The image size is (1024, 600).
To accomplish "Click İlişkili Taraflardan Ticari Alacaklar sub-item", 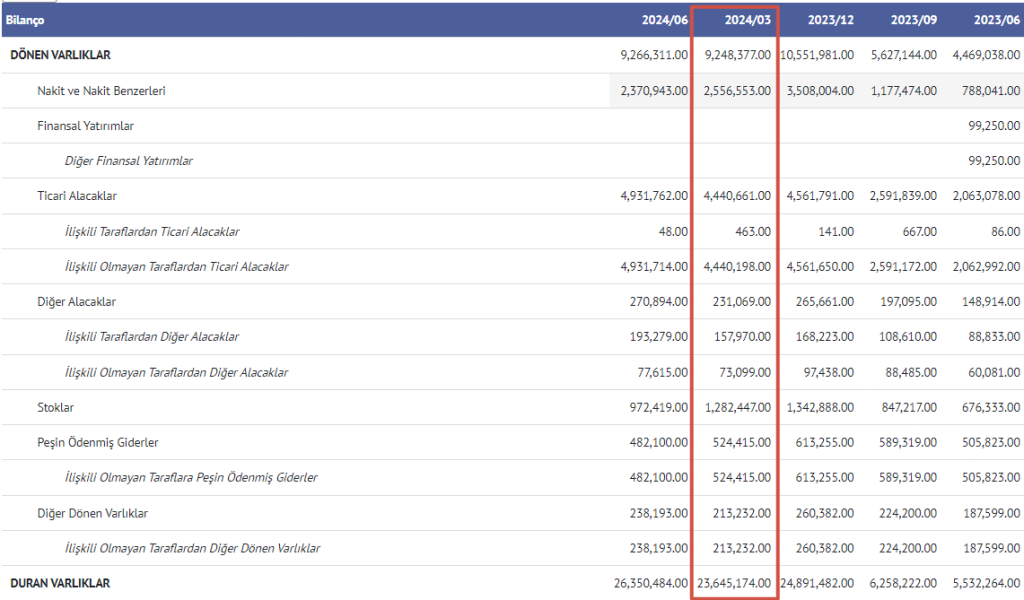I will (x=151, y=232).
